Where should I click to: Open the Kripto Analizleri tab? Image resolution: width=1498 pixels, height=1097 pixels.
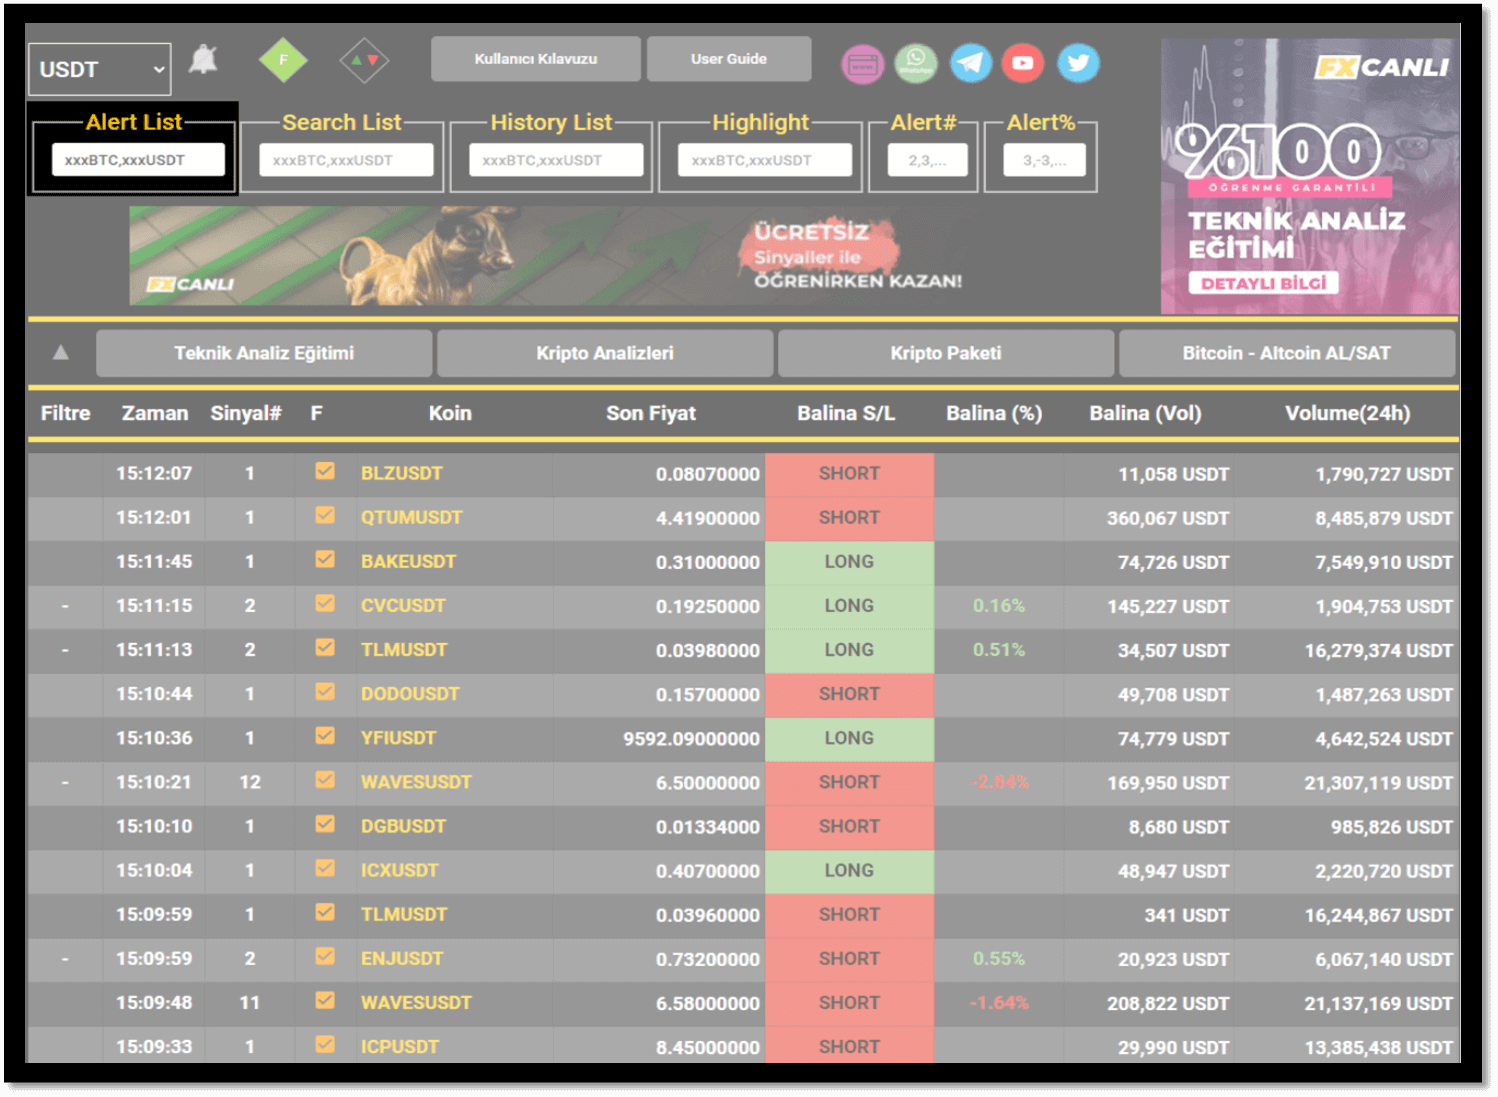click(605, 353)
